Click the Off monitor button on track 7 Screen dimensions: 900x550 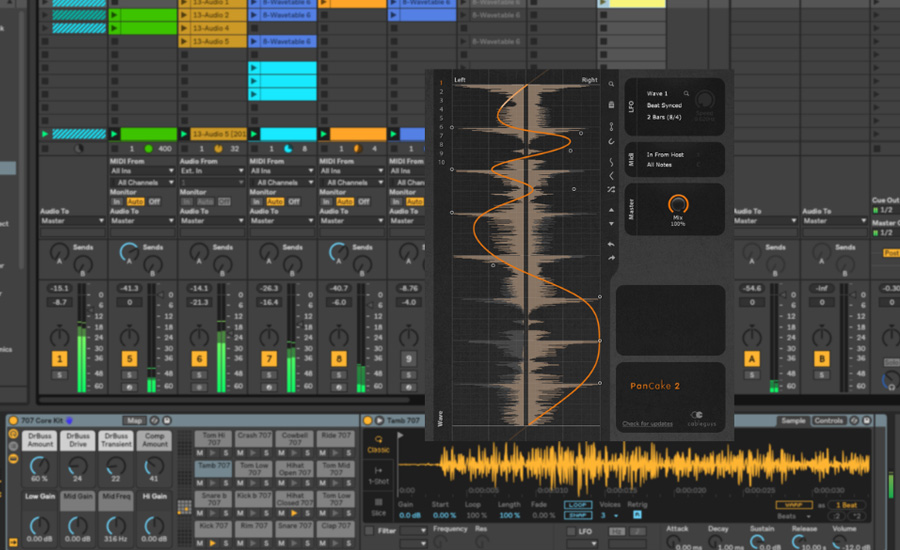[294, 202]
